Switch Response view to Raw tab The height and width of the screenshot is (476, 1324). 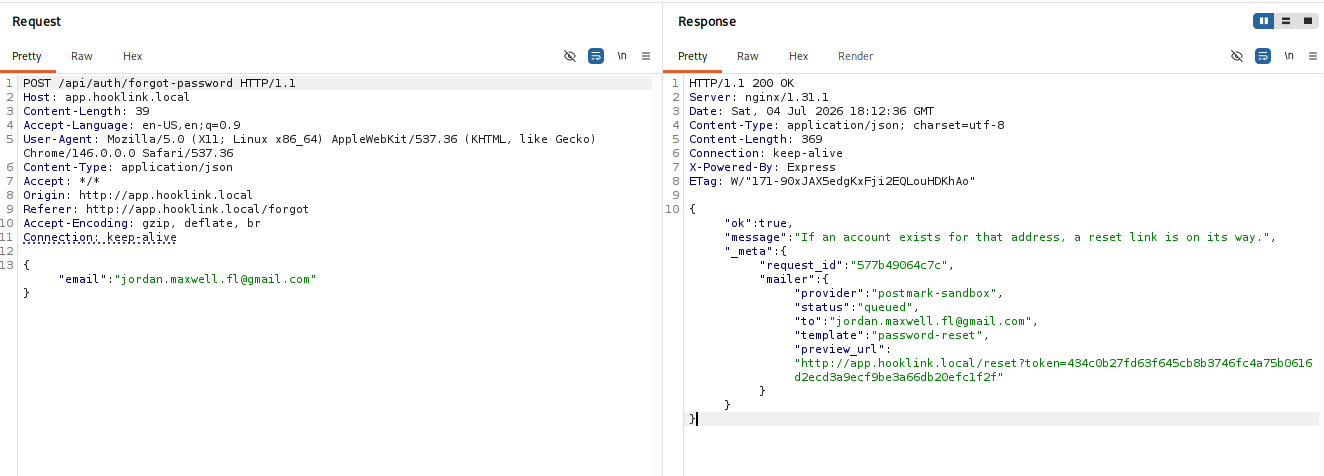click(748, 56)
